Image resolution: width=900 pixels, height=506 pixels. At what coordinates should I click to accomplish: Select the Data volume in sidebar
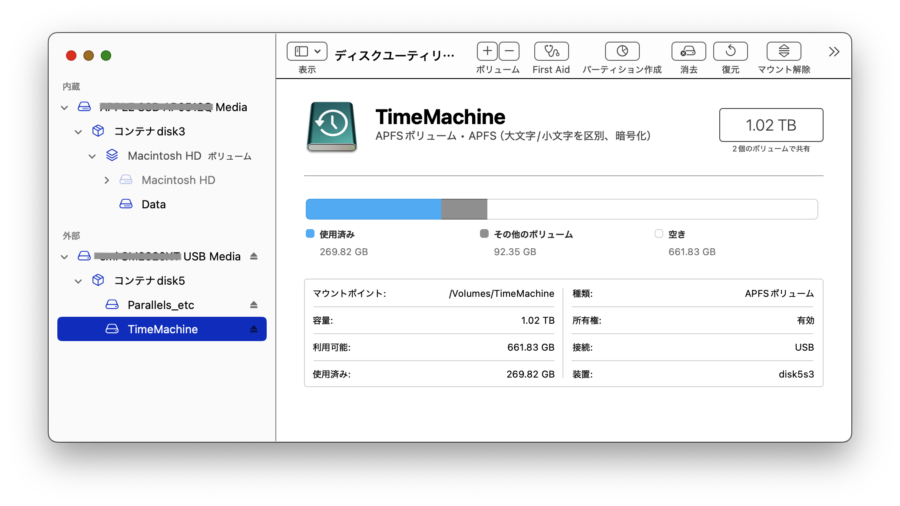(153, 204)
